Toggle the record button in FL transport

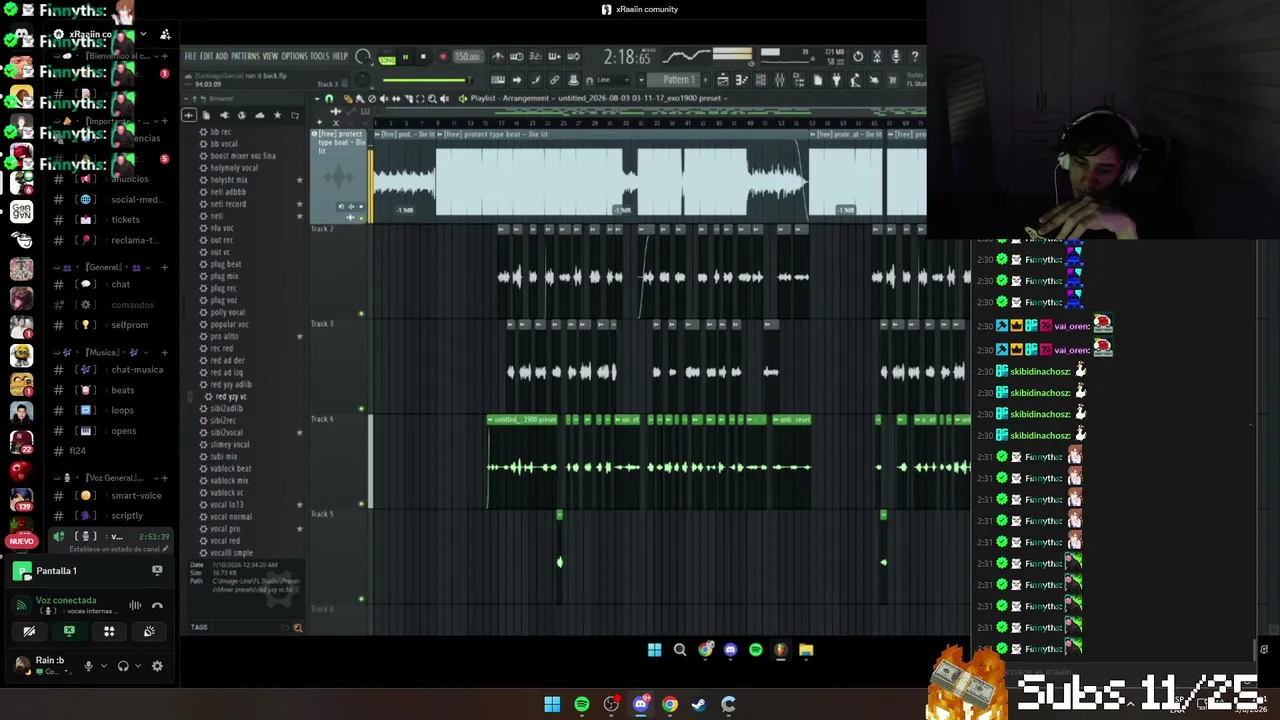coord(443,57)
